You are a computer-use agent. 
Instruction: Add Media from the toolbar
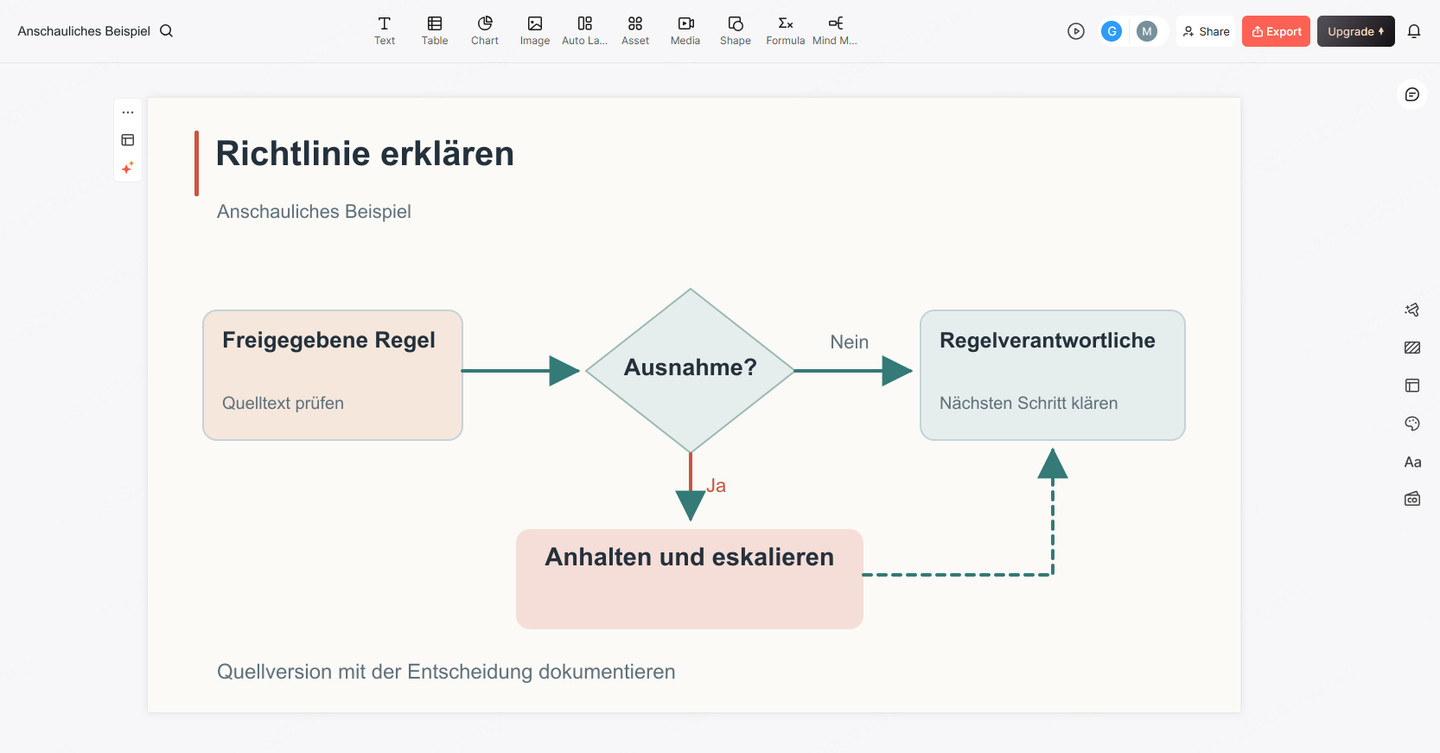coord(685,30)
